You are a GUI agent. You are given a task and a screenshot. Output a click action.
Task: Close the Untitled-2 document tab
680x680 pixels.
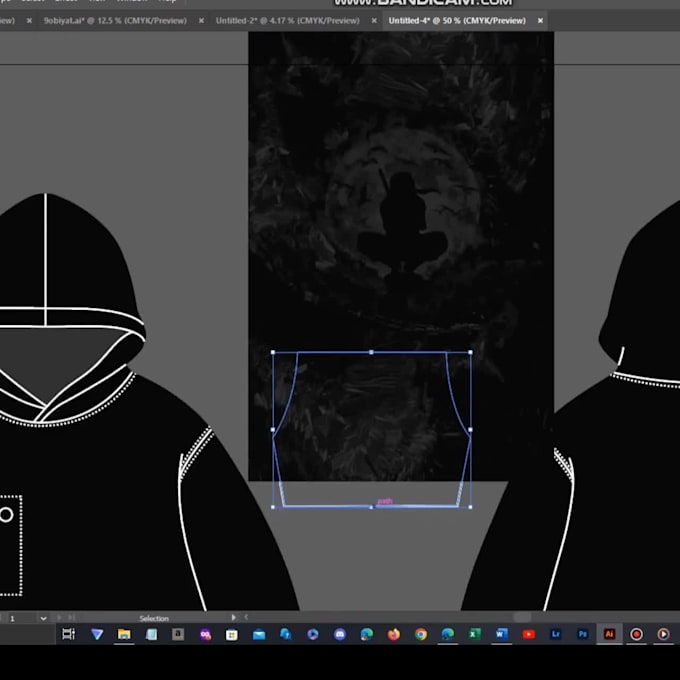(374, 20)
